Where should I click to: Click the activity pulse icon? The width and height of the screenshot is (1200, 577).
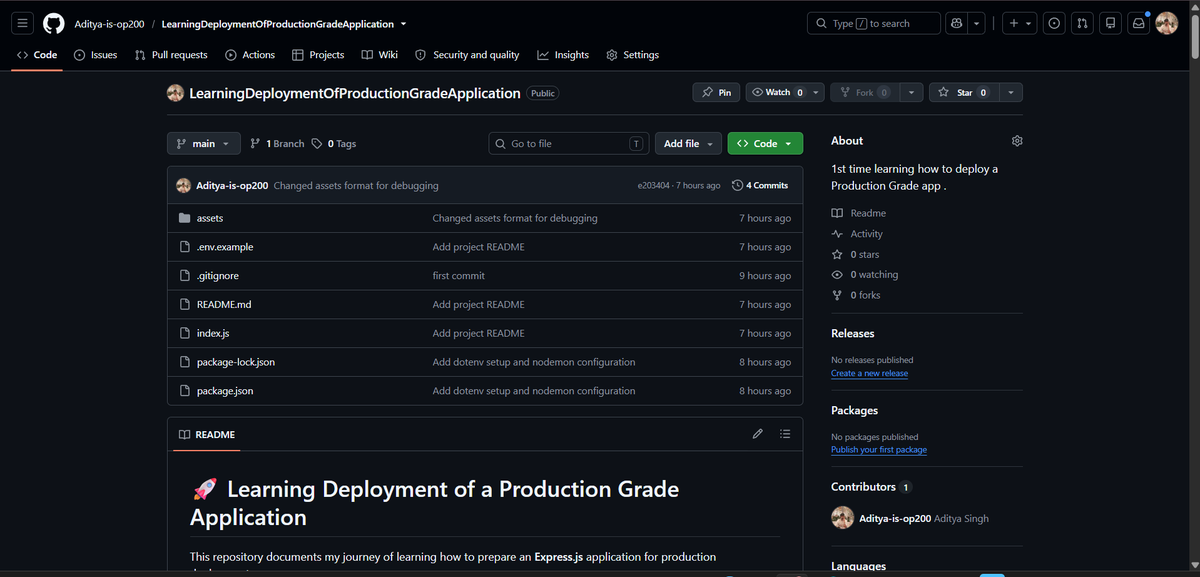(x=838, y=234)
